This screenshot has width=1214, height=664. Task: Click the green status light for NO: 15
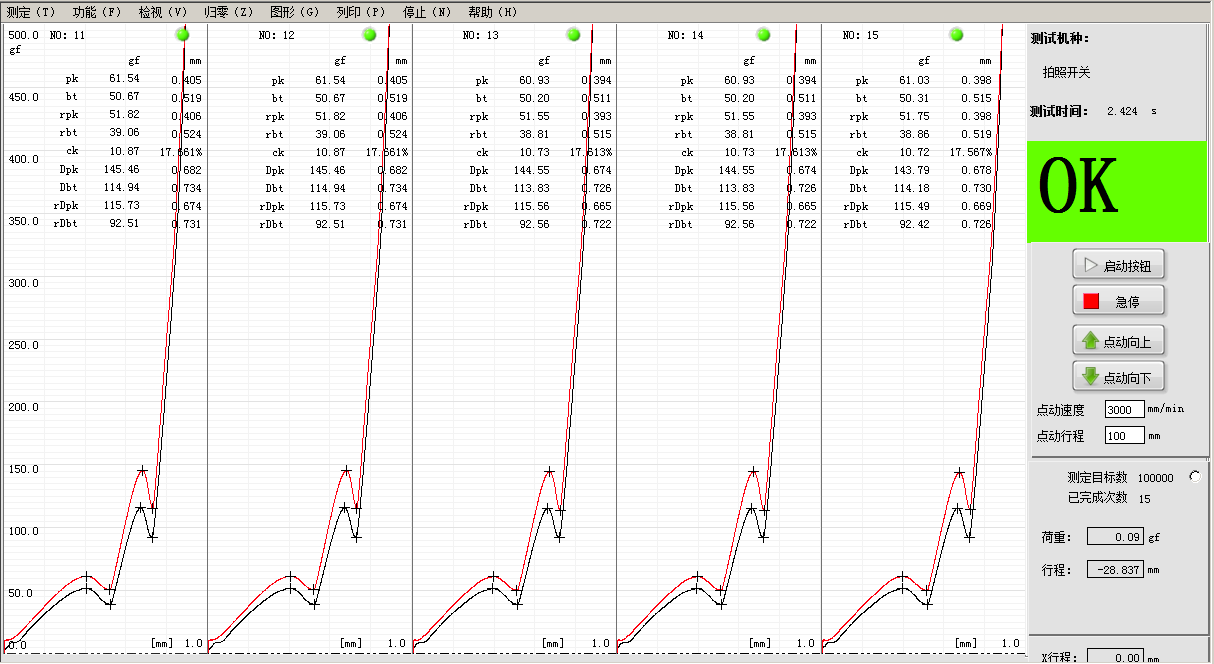click(957, 35)
